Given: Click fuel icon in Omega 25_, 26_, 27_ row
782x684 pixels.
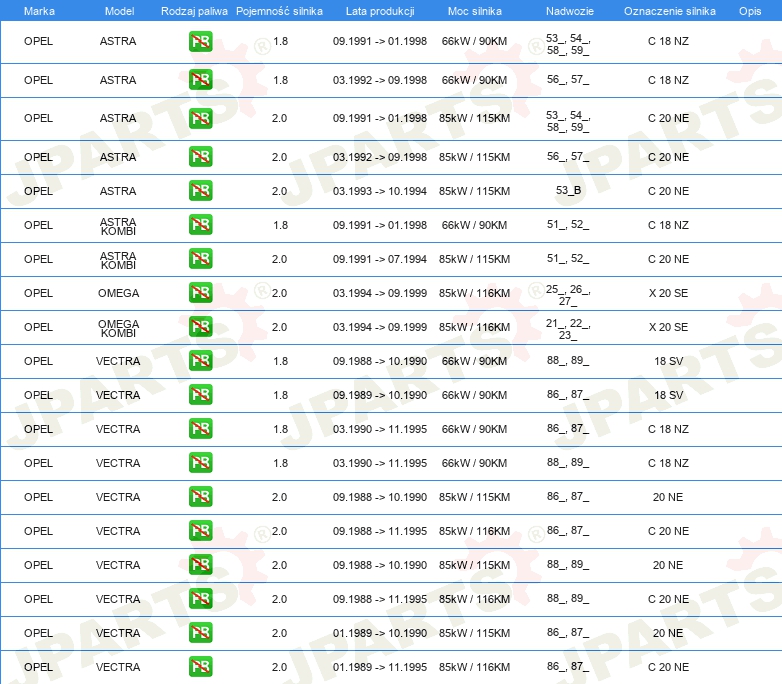Looking at the screenshot, I should tap(200, 292).
